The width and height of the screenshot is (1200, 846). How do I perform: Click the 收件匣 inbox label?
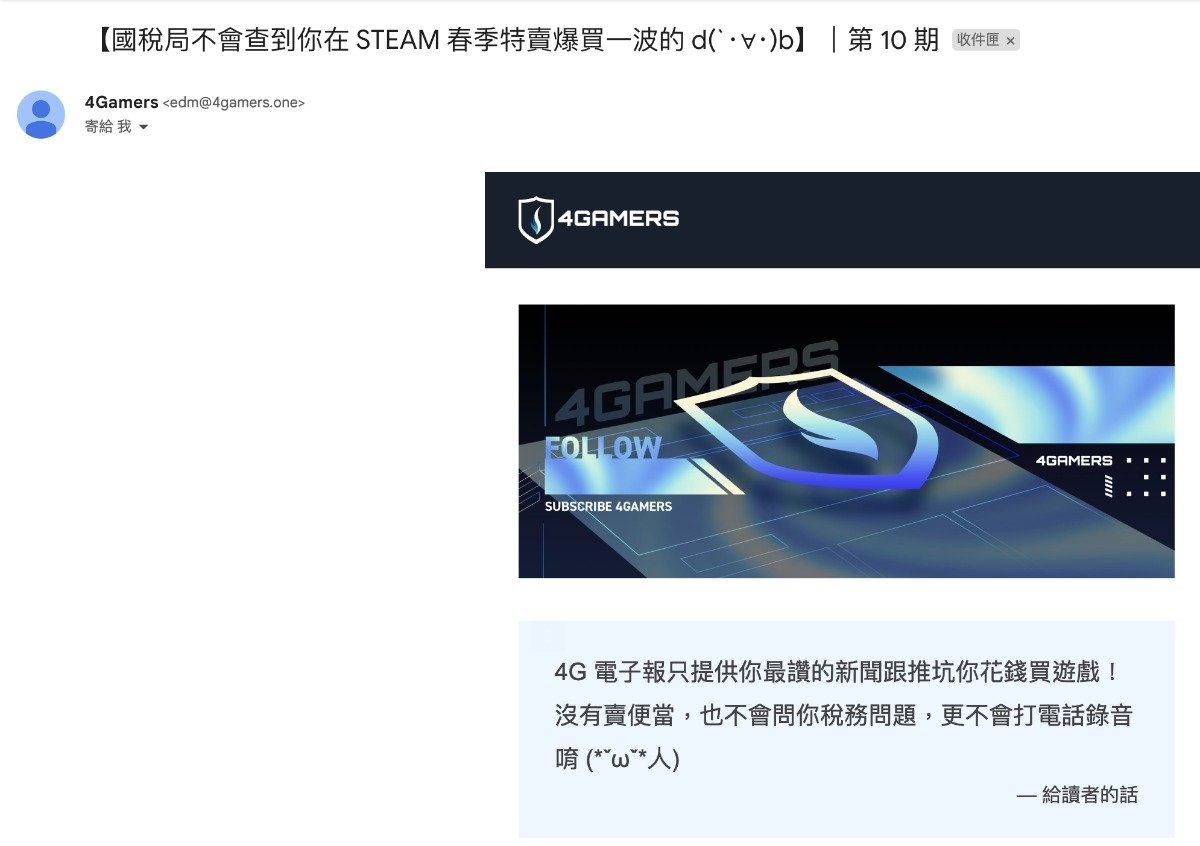977,40
